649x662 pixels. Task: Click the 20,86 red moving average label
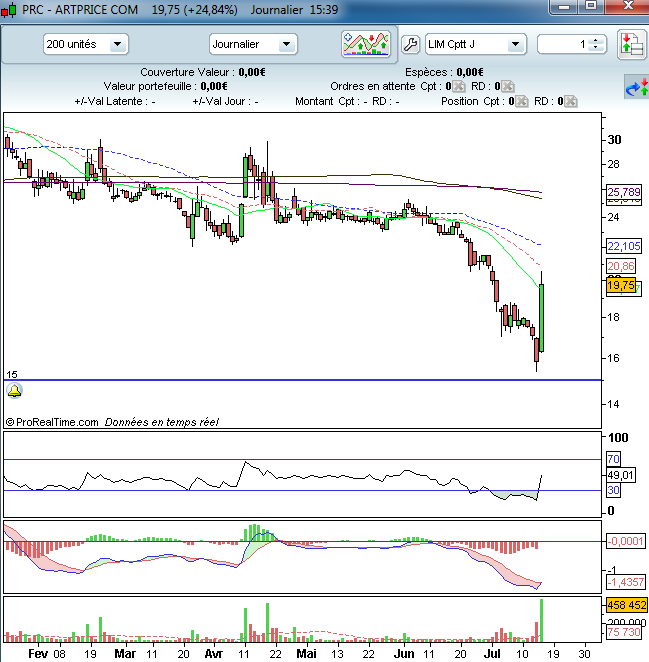[x=621, y=266]
